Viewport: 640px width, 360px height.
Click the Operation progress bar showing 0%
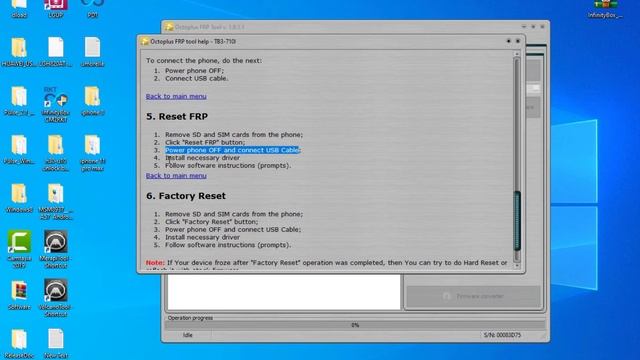point(355,325)
